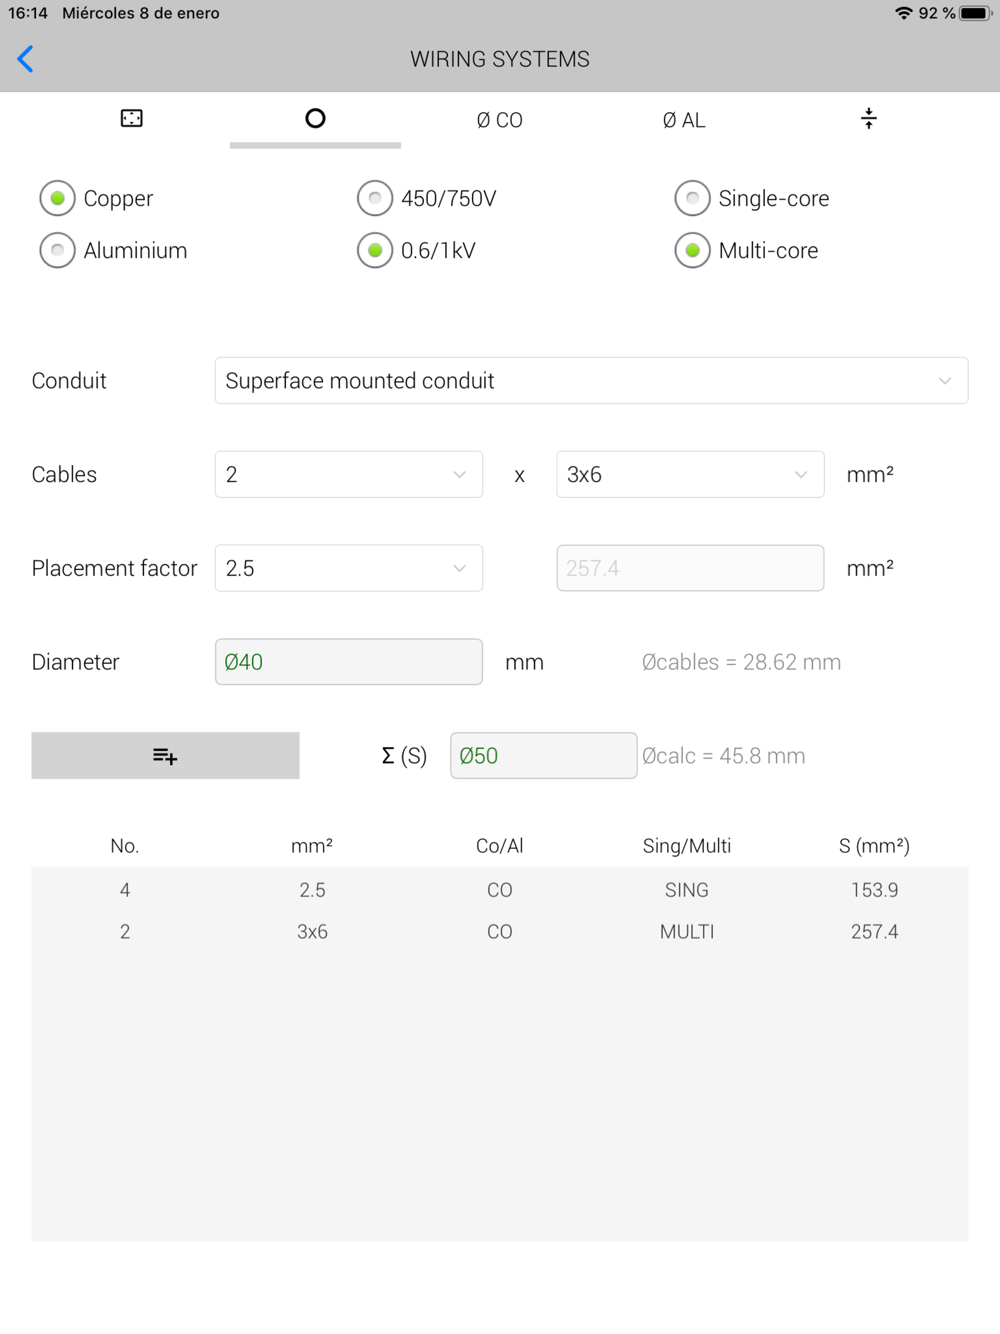This screenshot has width=1000, height=1334.
Task: Expand the Placement factor dropdown
Action: point(348,568)
